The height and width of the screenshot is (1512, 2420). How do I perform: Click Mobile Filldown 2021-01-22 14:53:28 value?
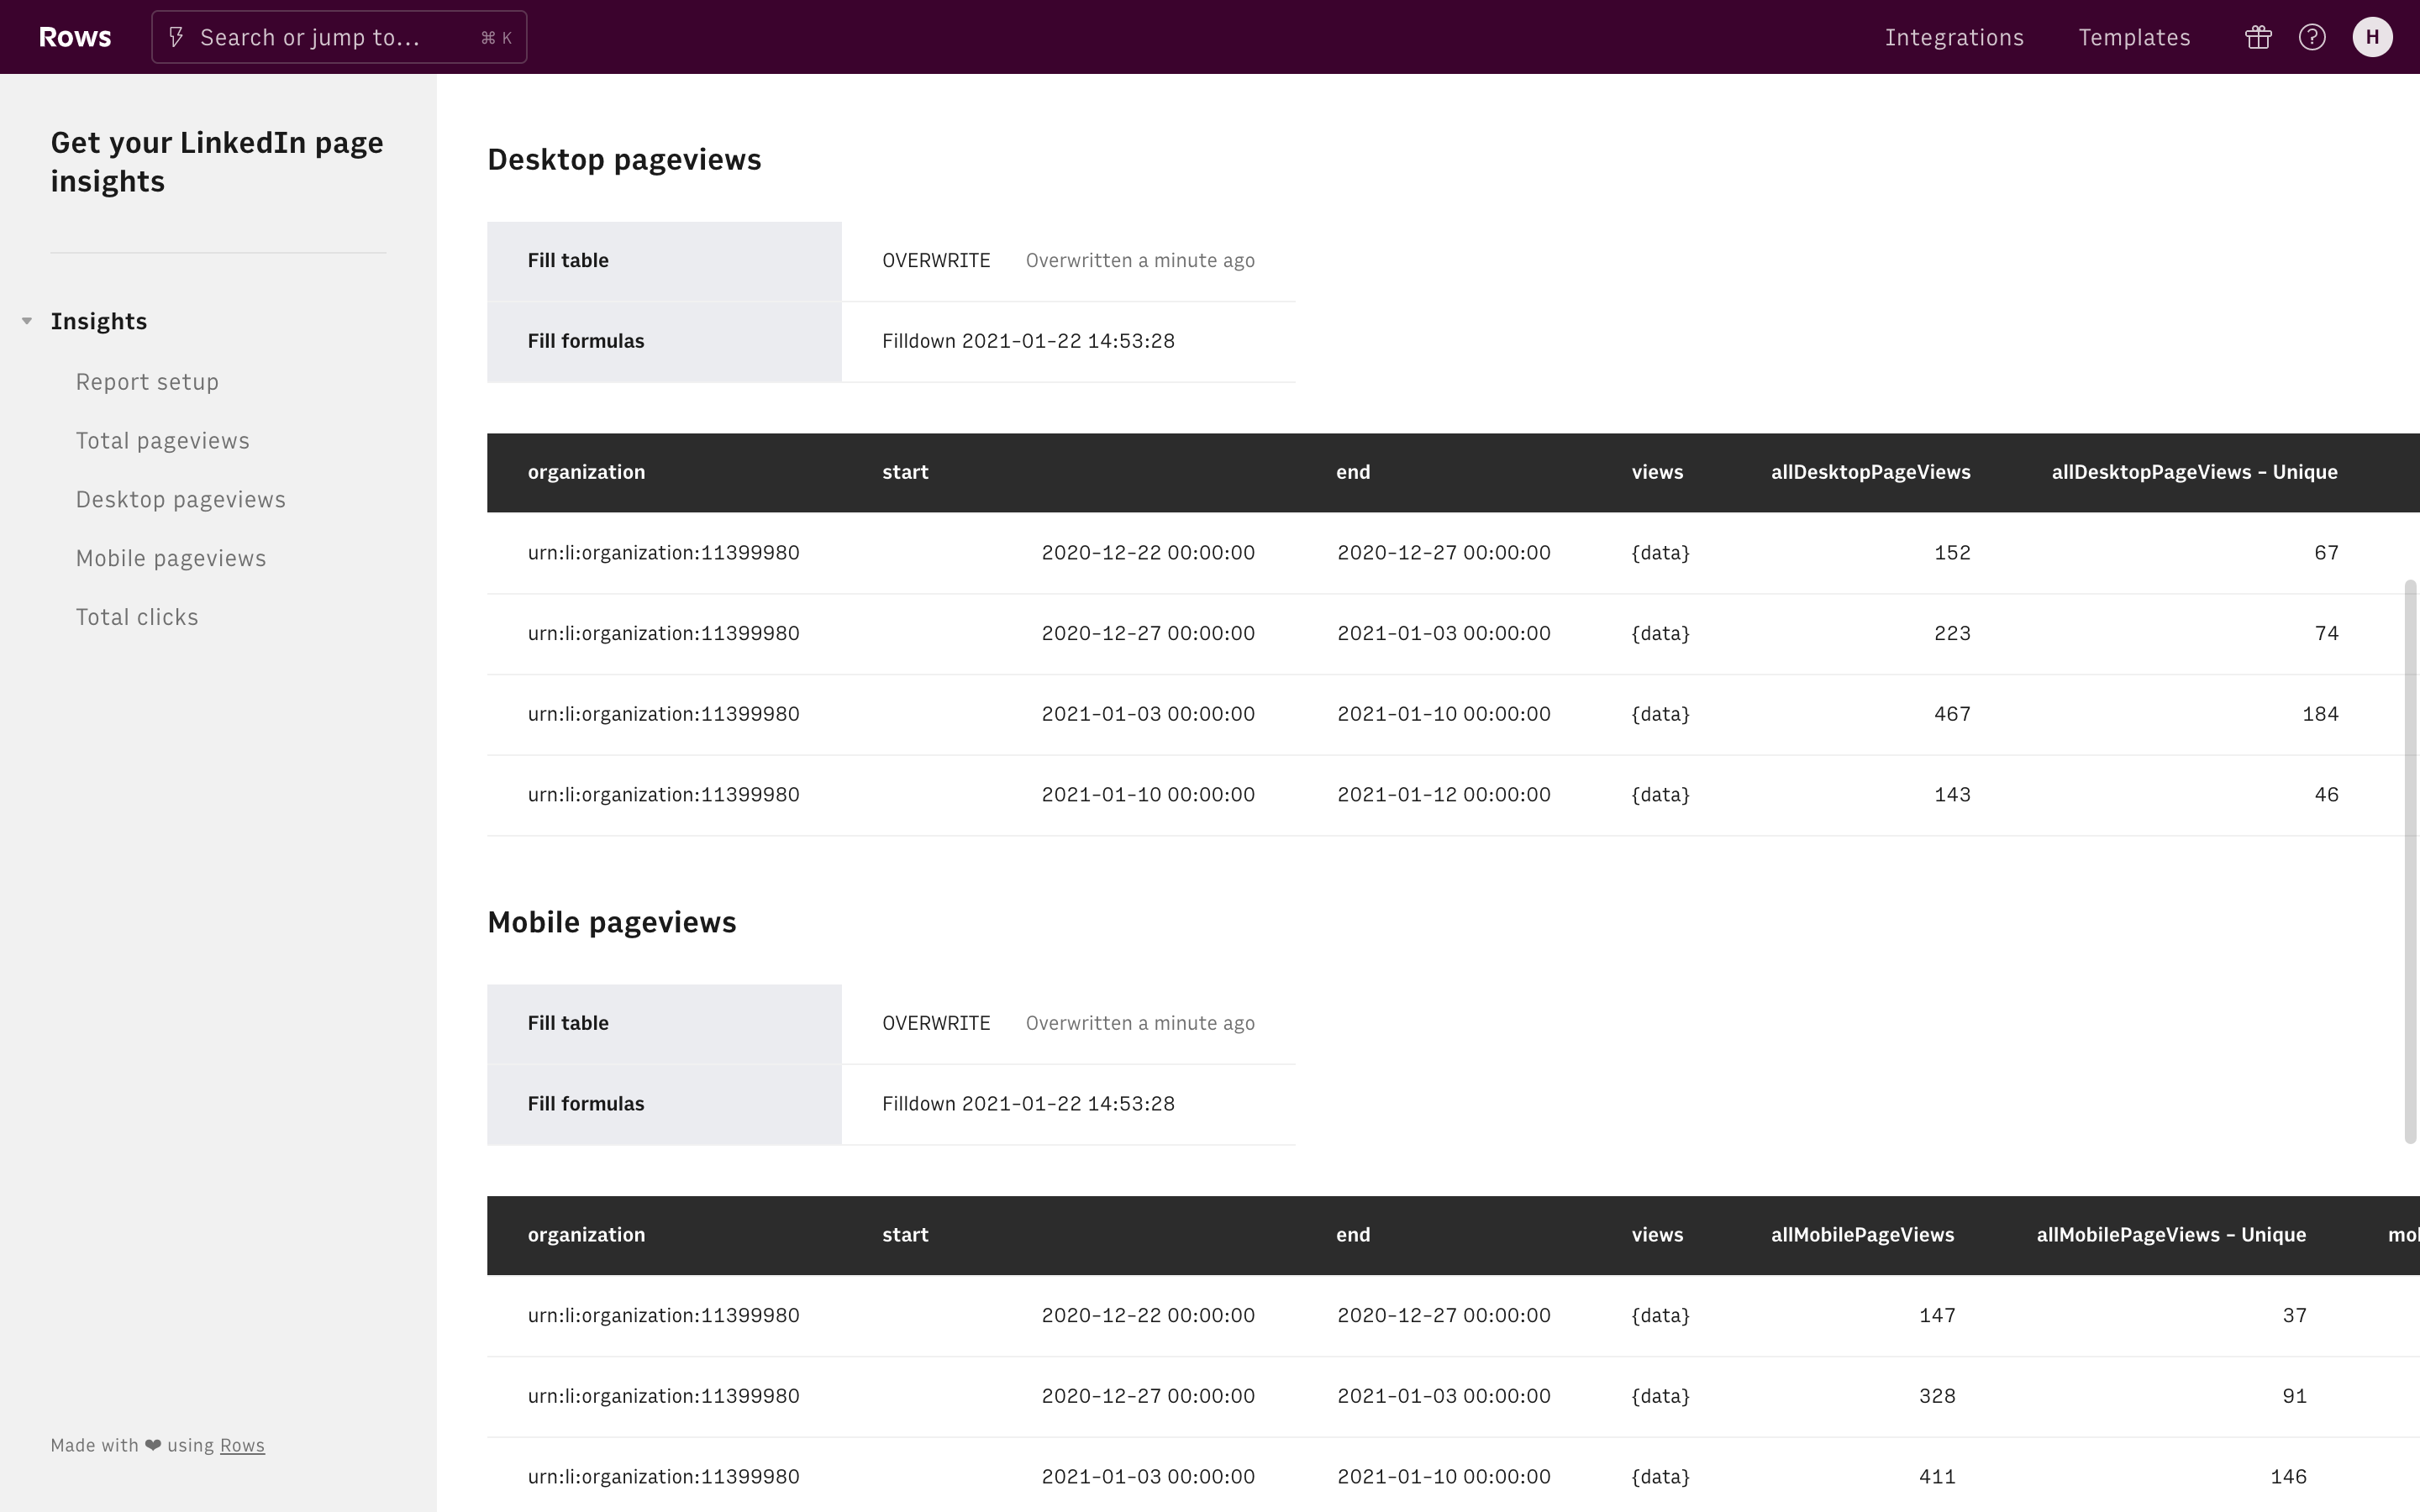point(1028,1104)
